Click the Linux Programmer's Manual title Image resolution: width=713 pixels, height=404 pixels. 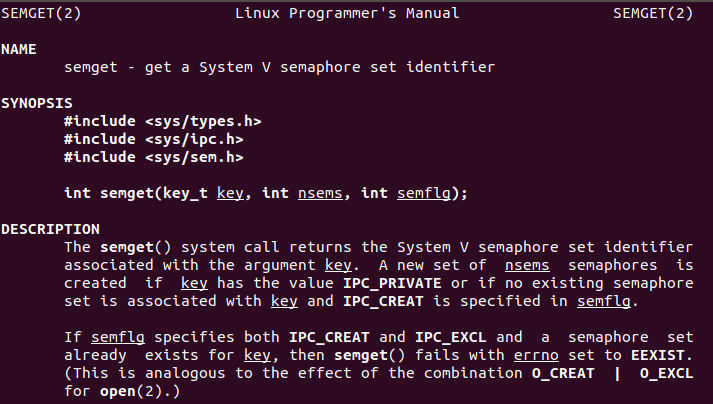point(347,13)
